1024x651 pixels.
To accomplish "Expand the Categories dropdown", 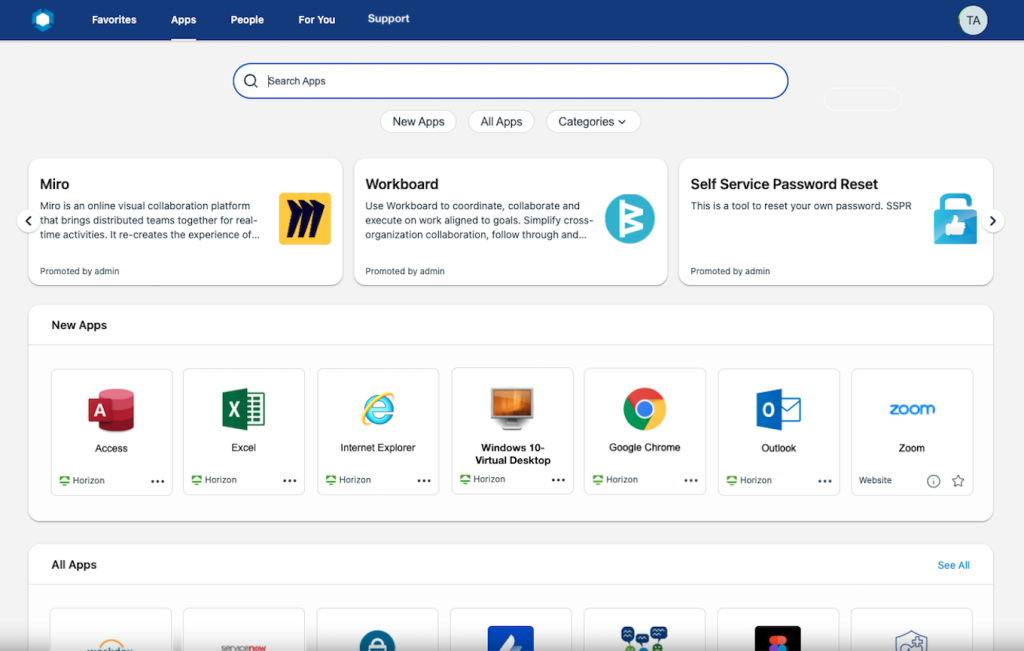I will click(592, 122).
